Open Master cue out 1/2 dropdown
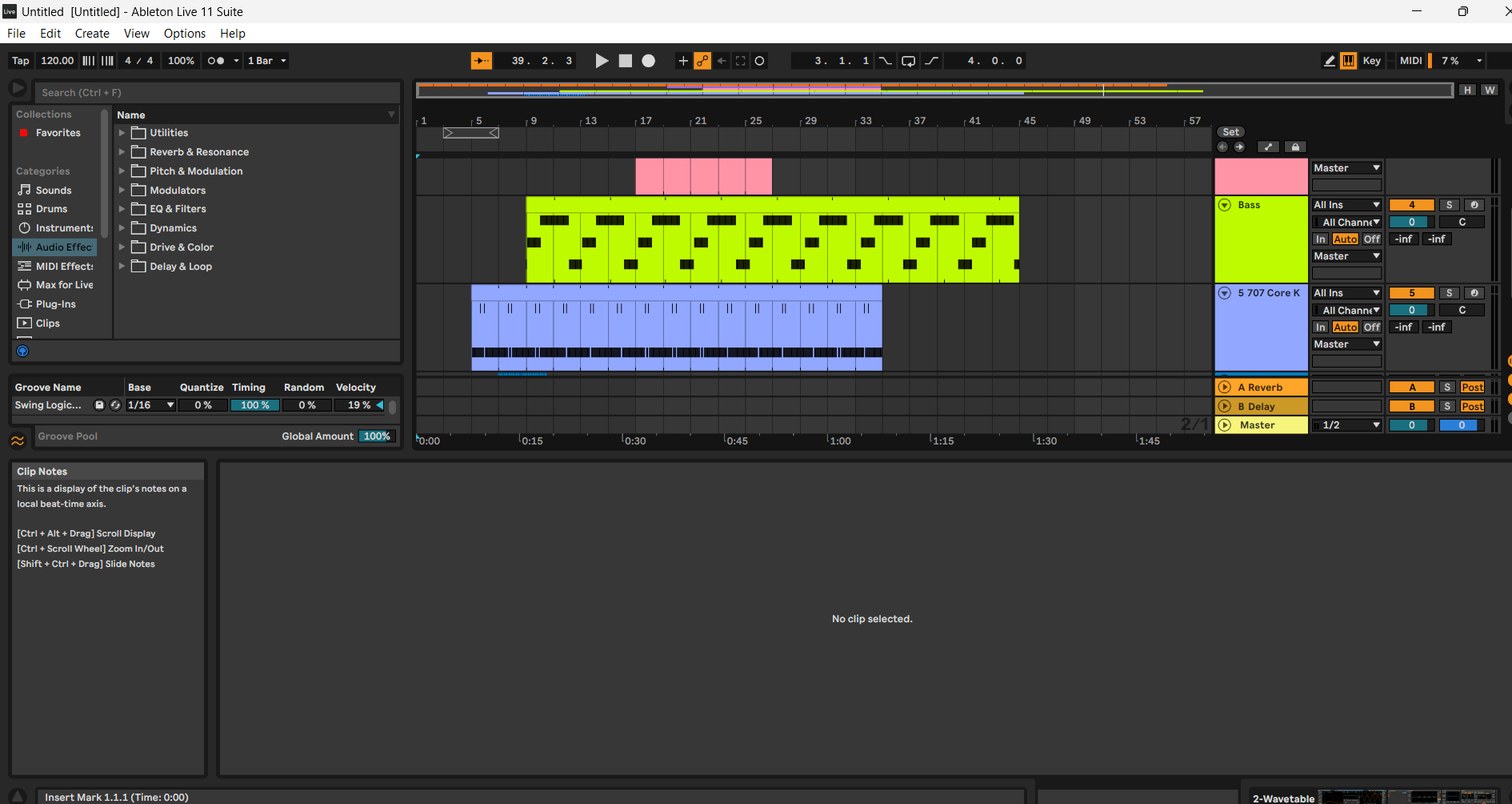Image resolution: width=1512 pixels, height=804 pixels. [x=1346, y=425]
